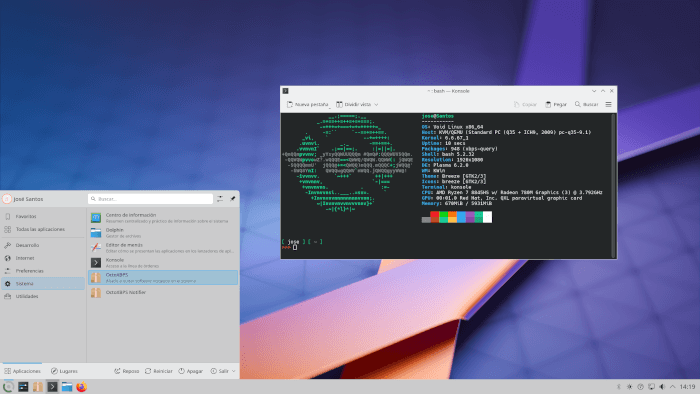The width and height of the screenshot is (700, 394).
Task: Minimize the Konsole window
Action: pyautogui.click(x=594, y=91)
